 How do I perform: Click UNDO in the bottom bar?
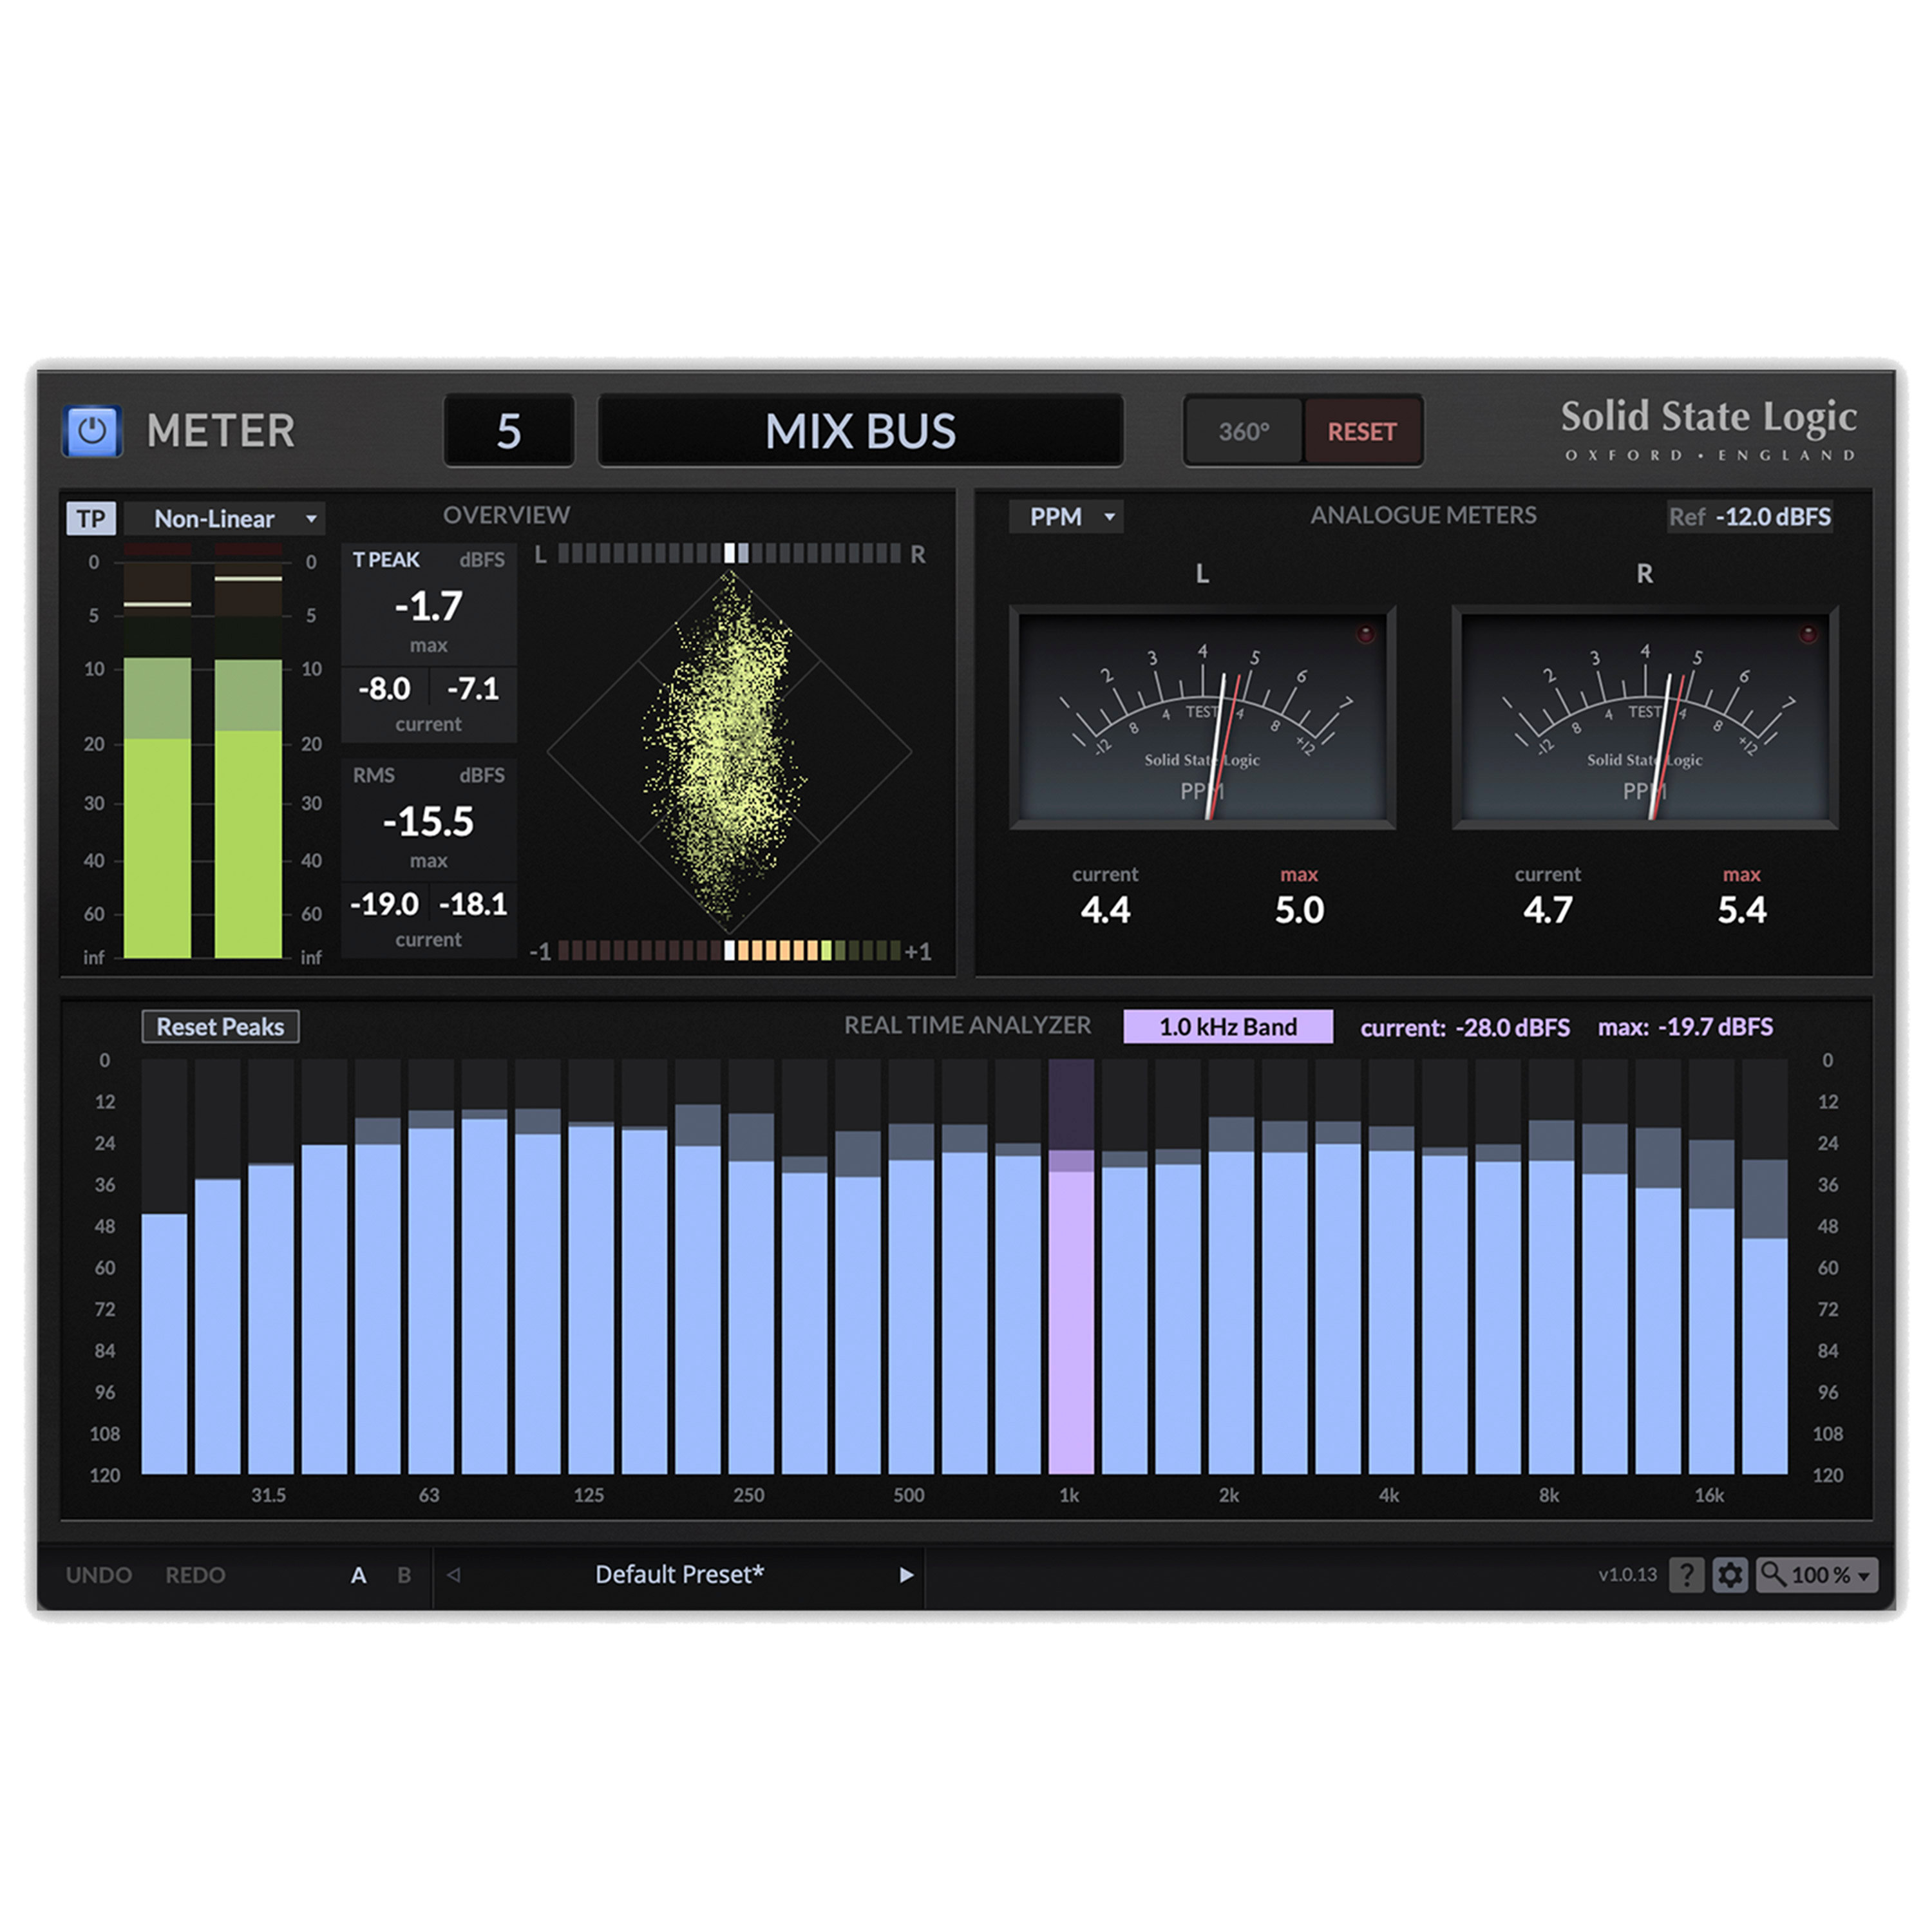pos(100,1575)
